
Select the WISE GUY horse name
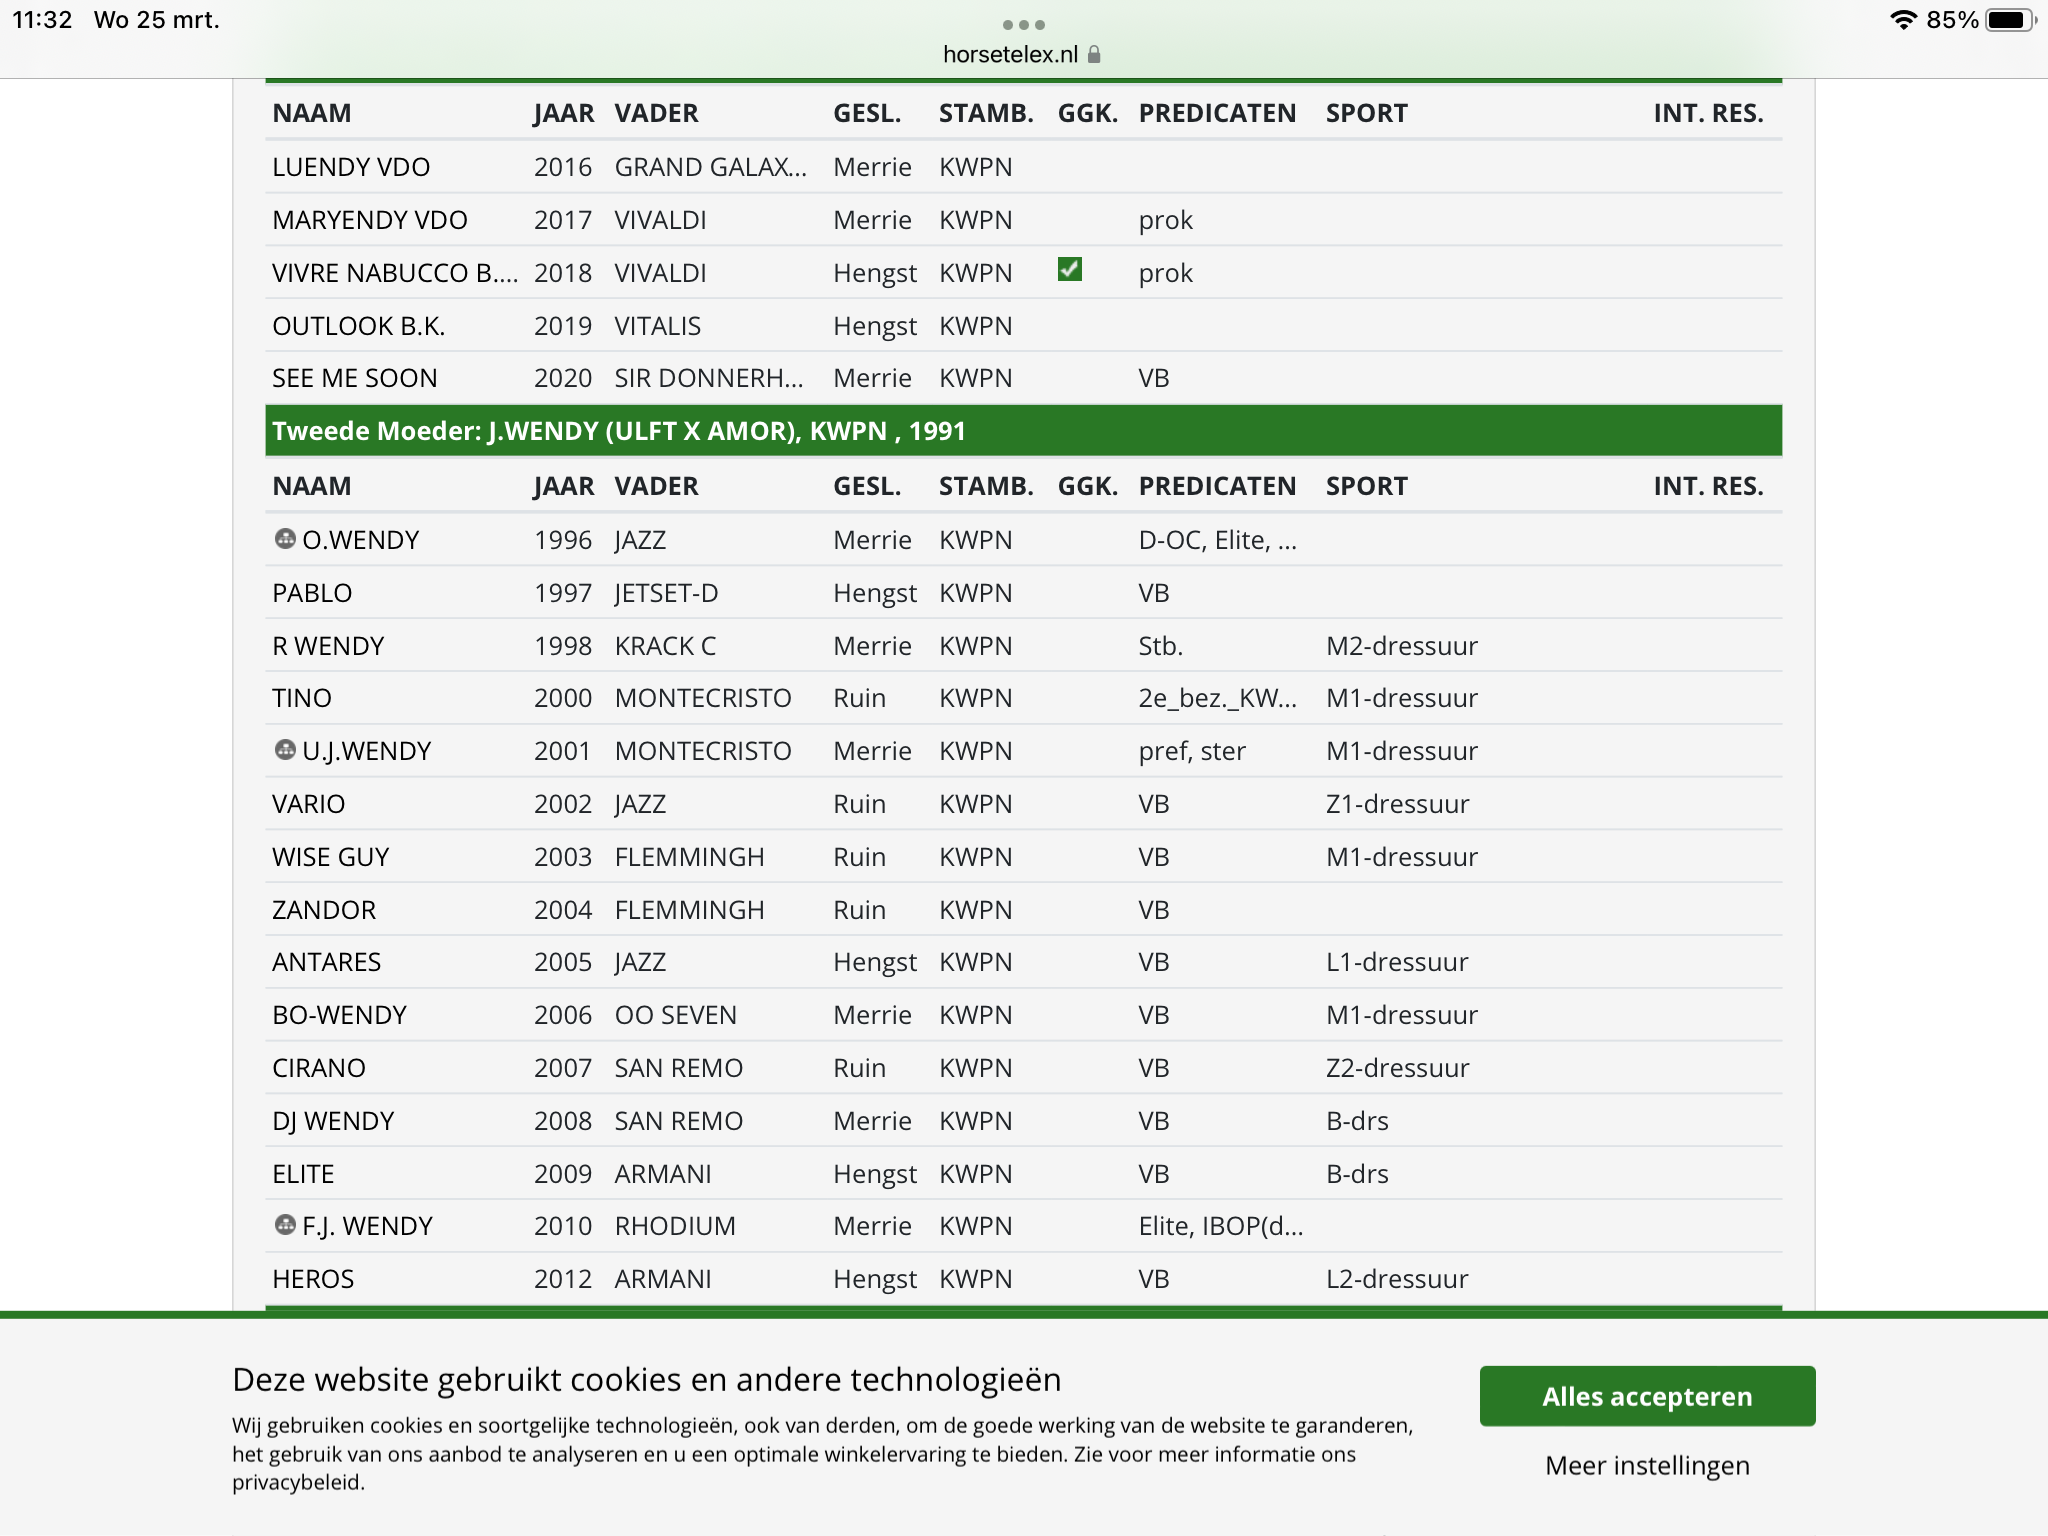click(331, 857)
